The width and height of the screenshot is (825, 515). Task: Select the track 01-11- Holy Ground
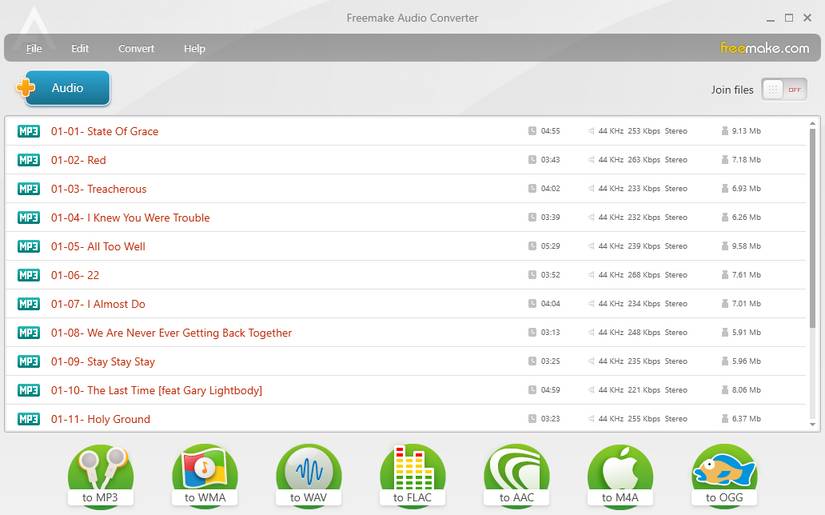(x=405, y=419)
